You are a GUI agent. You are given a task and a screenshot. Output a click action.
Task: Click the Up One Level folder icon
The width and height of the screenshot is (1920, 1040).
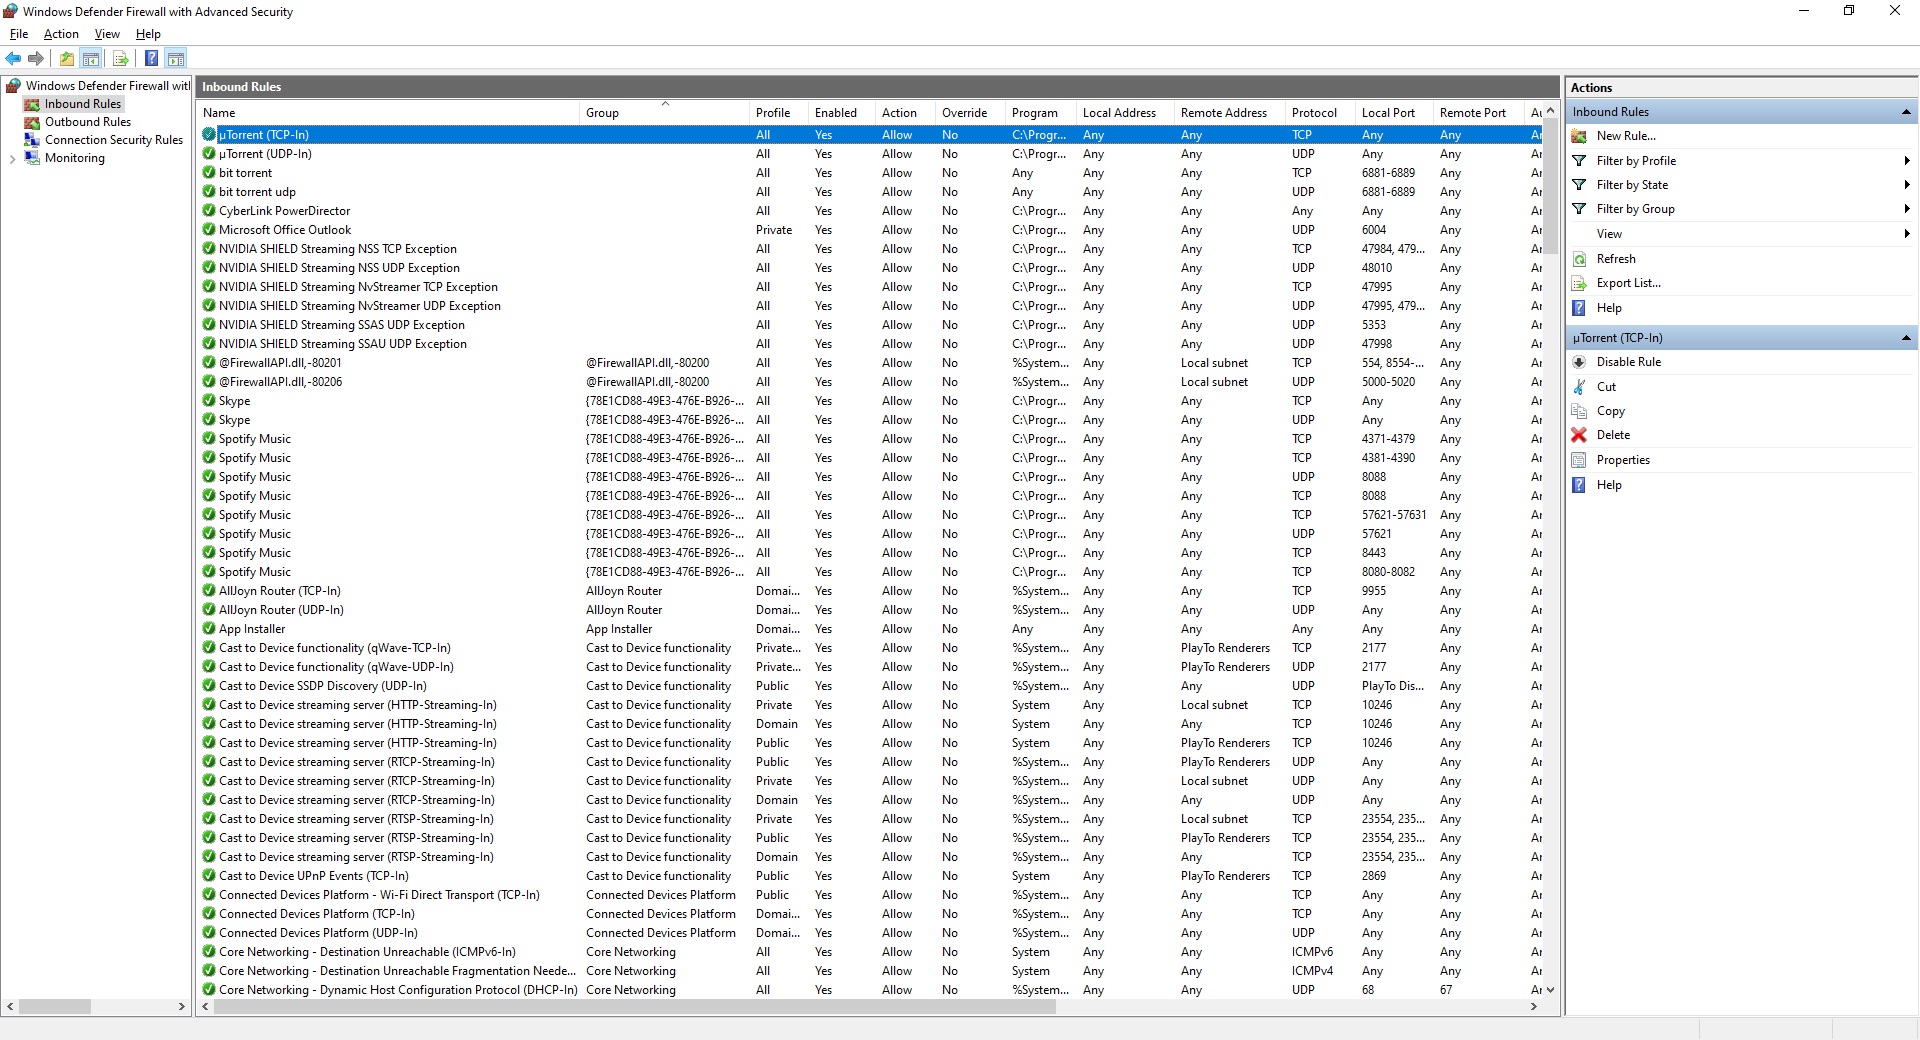point(66,59)
